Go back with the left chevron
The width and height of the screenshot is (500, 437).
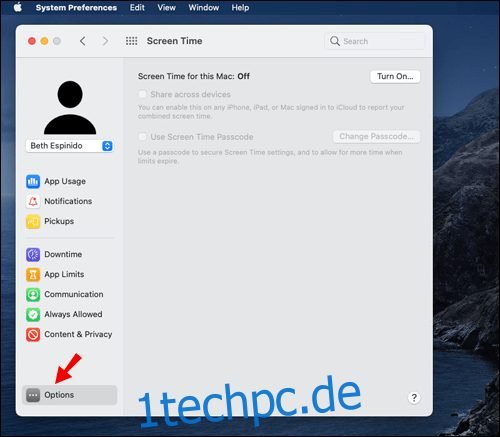(83, 41)
